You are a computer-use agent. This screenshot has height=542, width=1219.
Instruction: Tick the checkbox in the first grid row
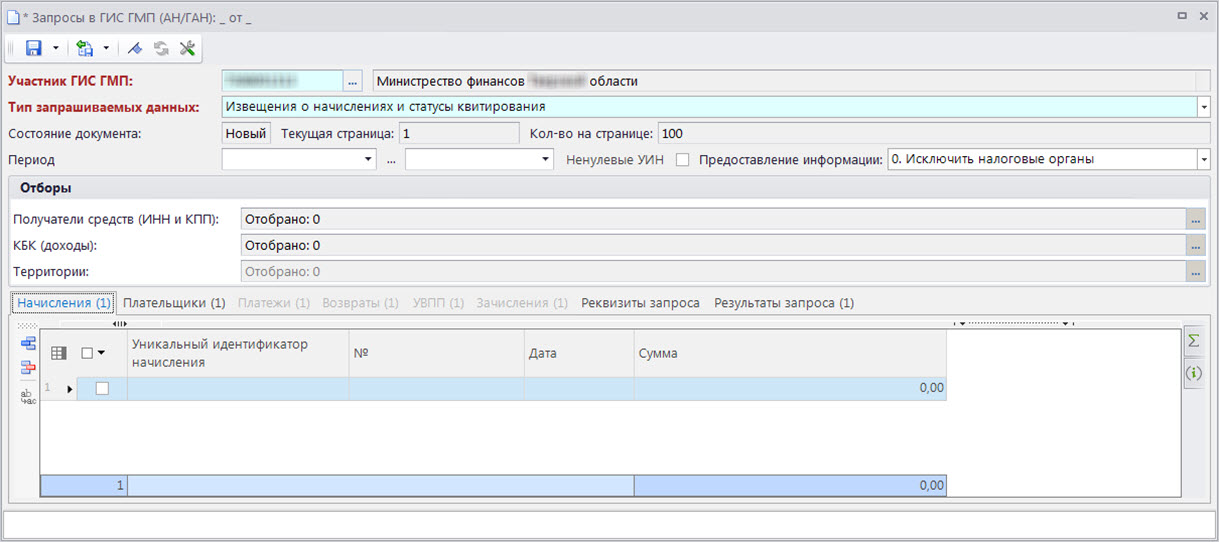102,389
